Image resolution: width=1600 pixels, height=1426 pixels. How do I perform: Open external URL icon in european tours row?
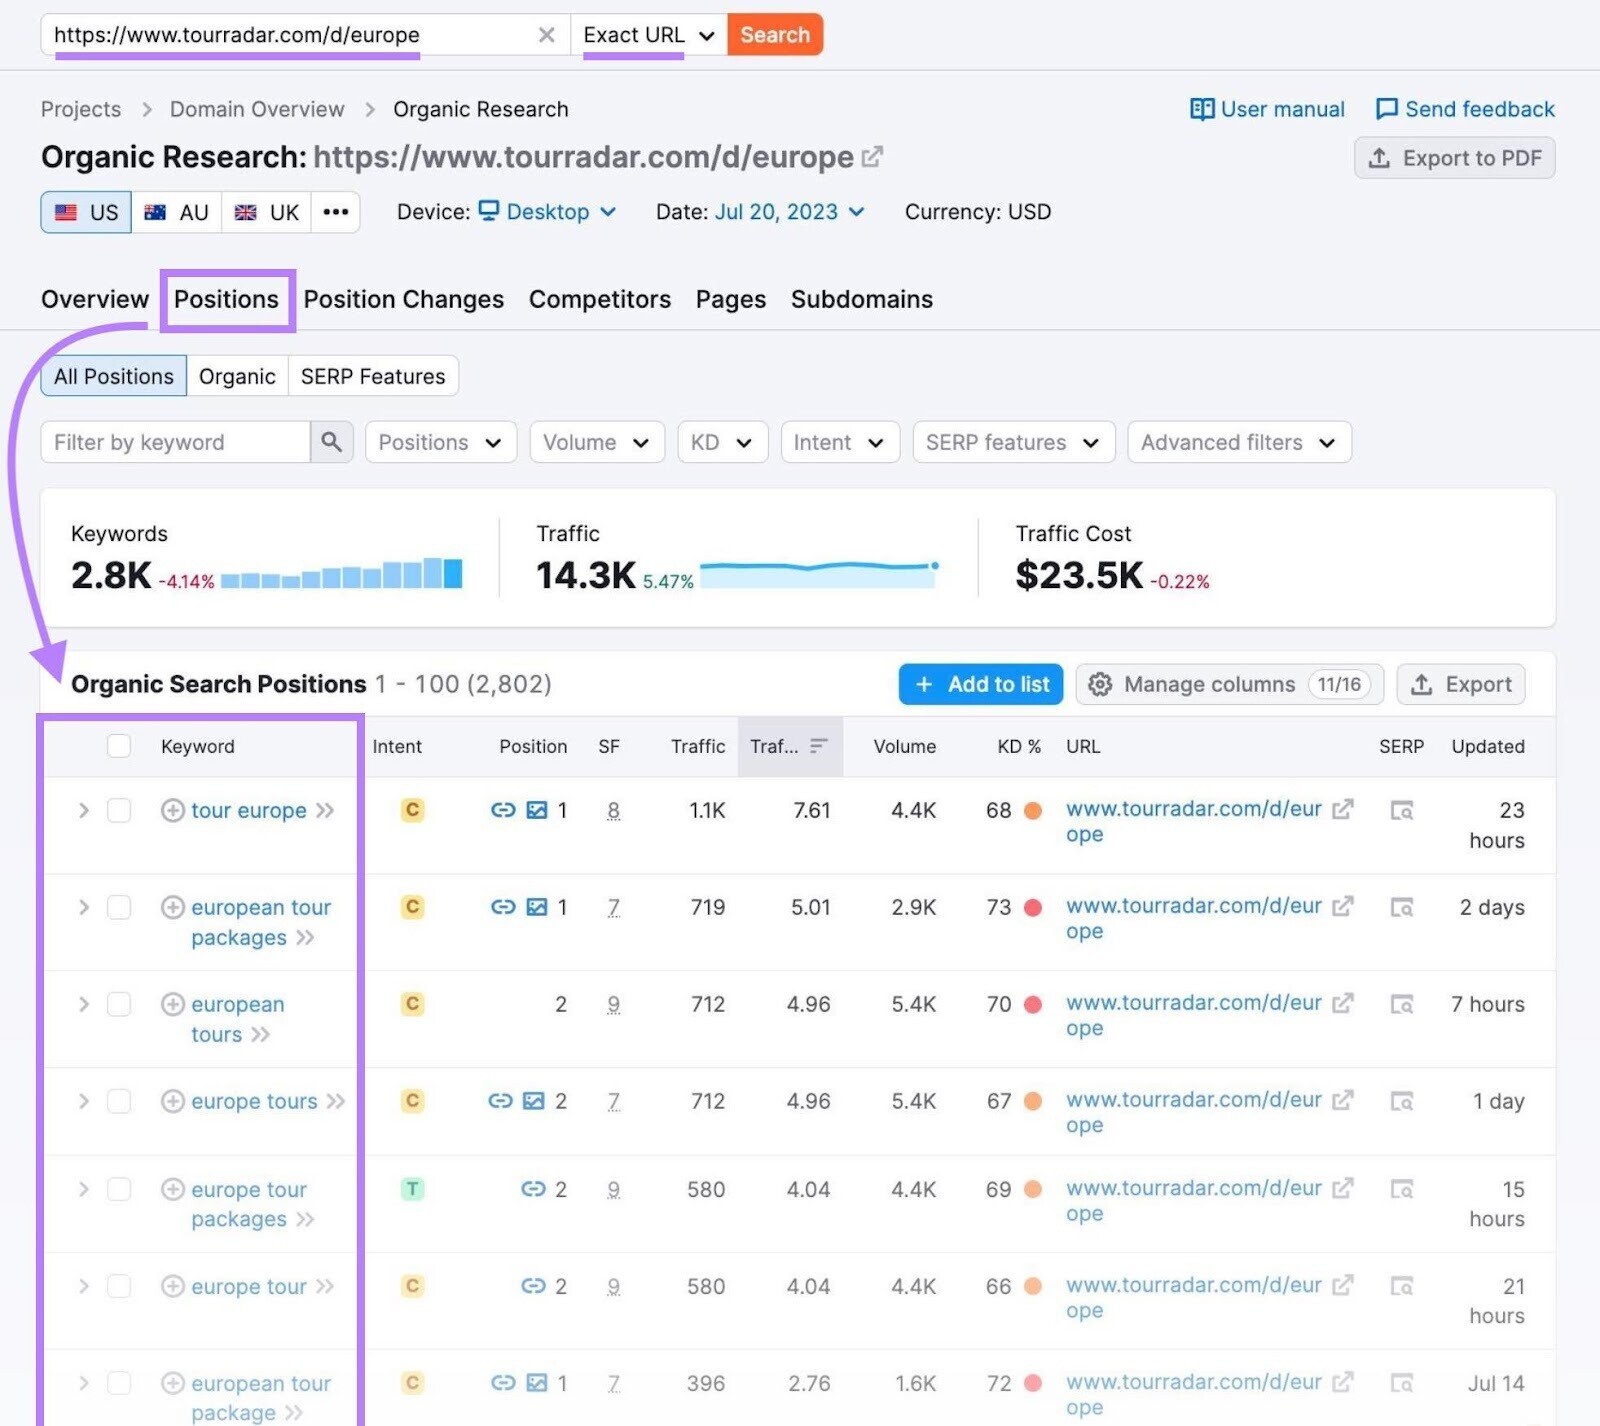(x=1343, y=1003)
